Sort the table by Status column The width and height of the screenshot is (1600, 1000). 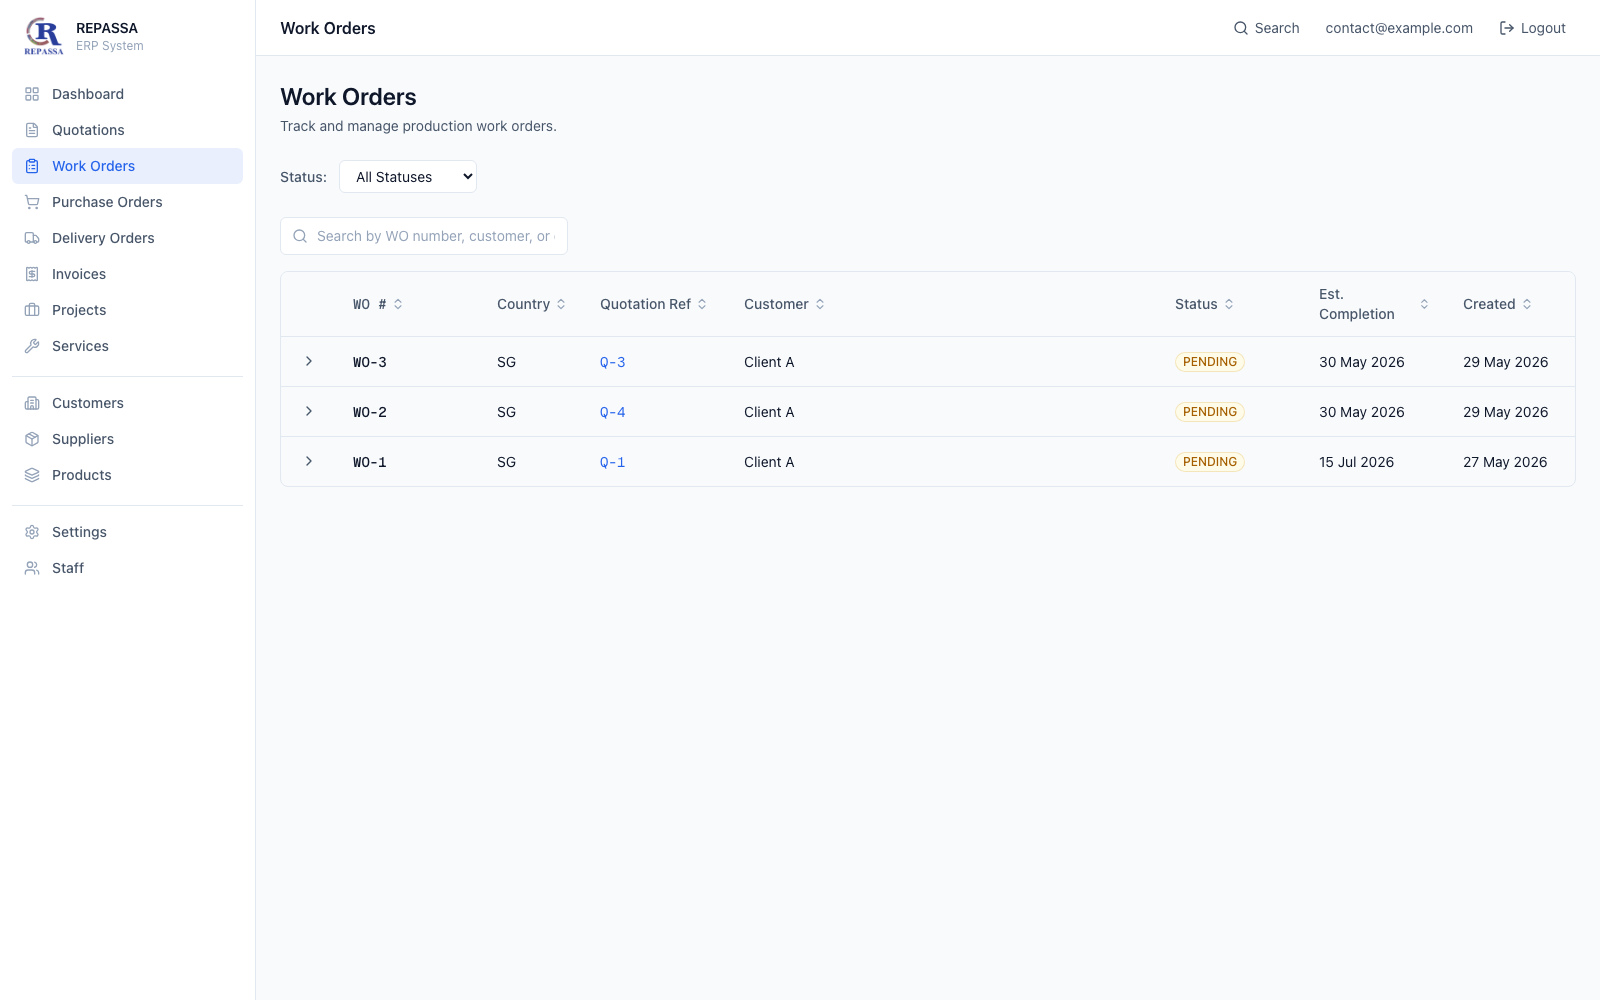tap(1205, 304)
